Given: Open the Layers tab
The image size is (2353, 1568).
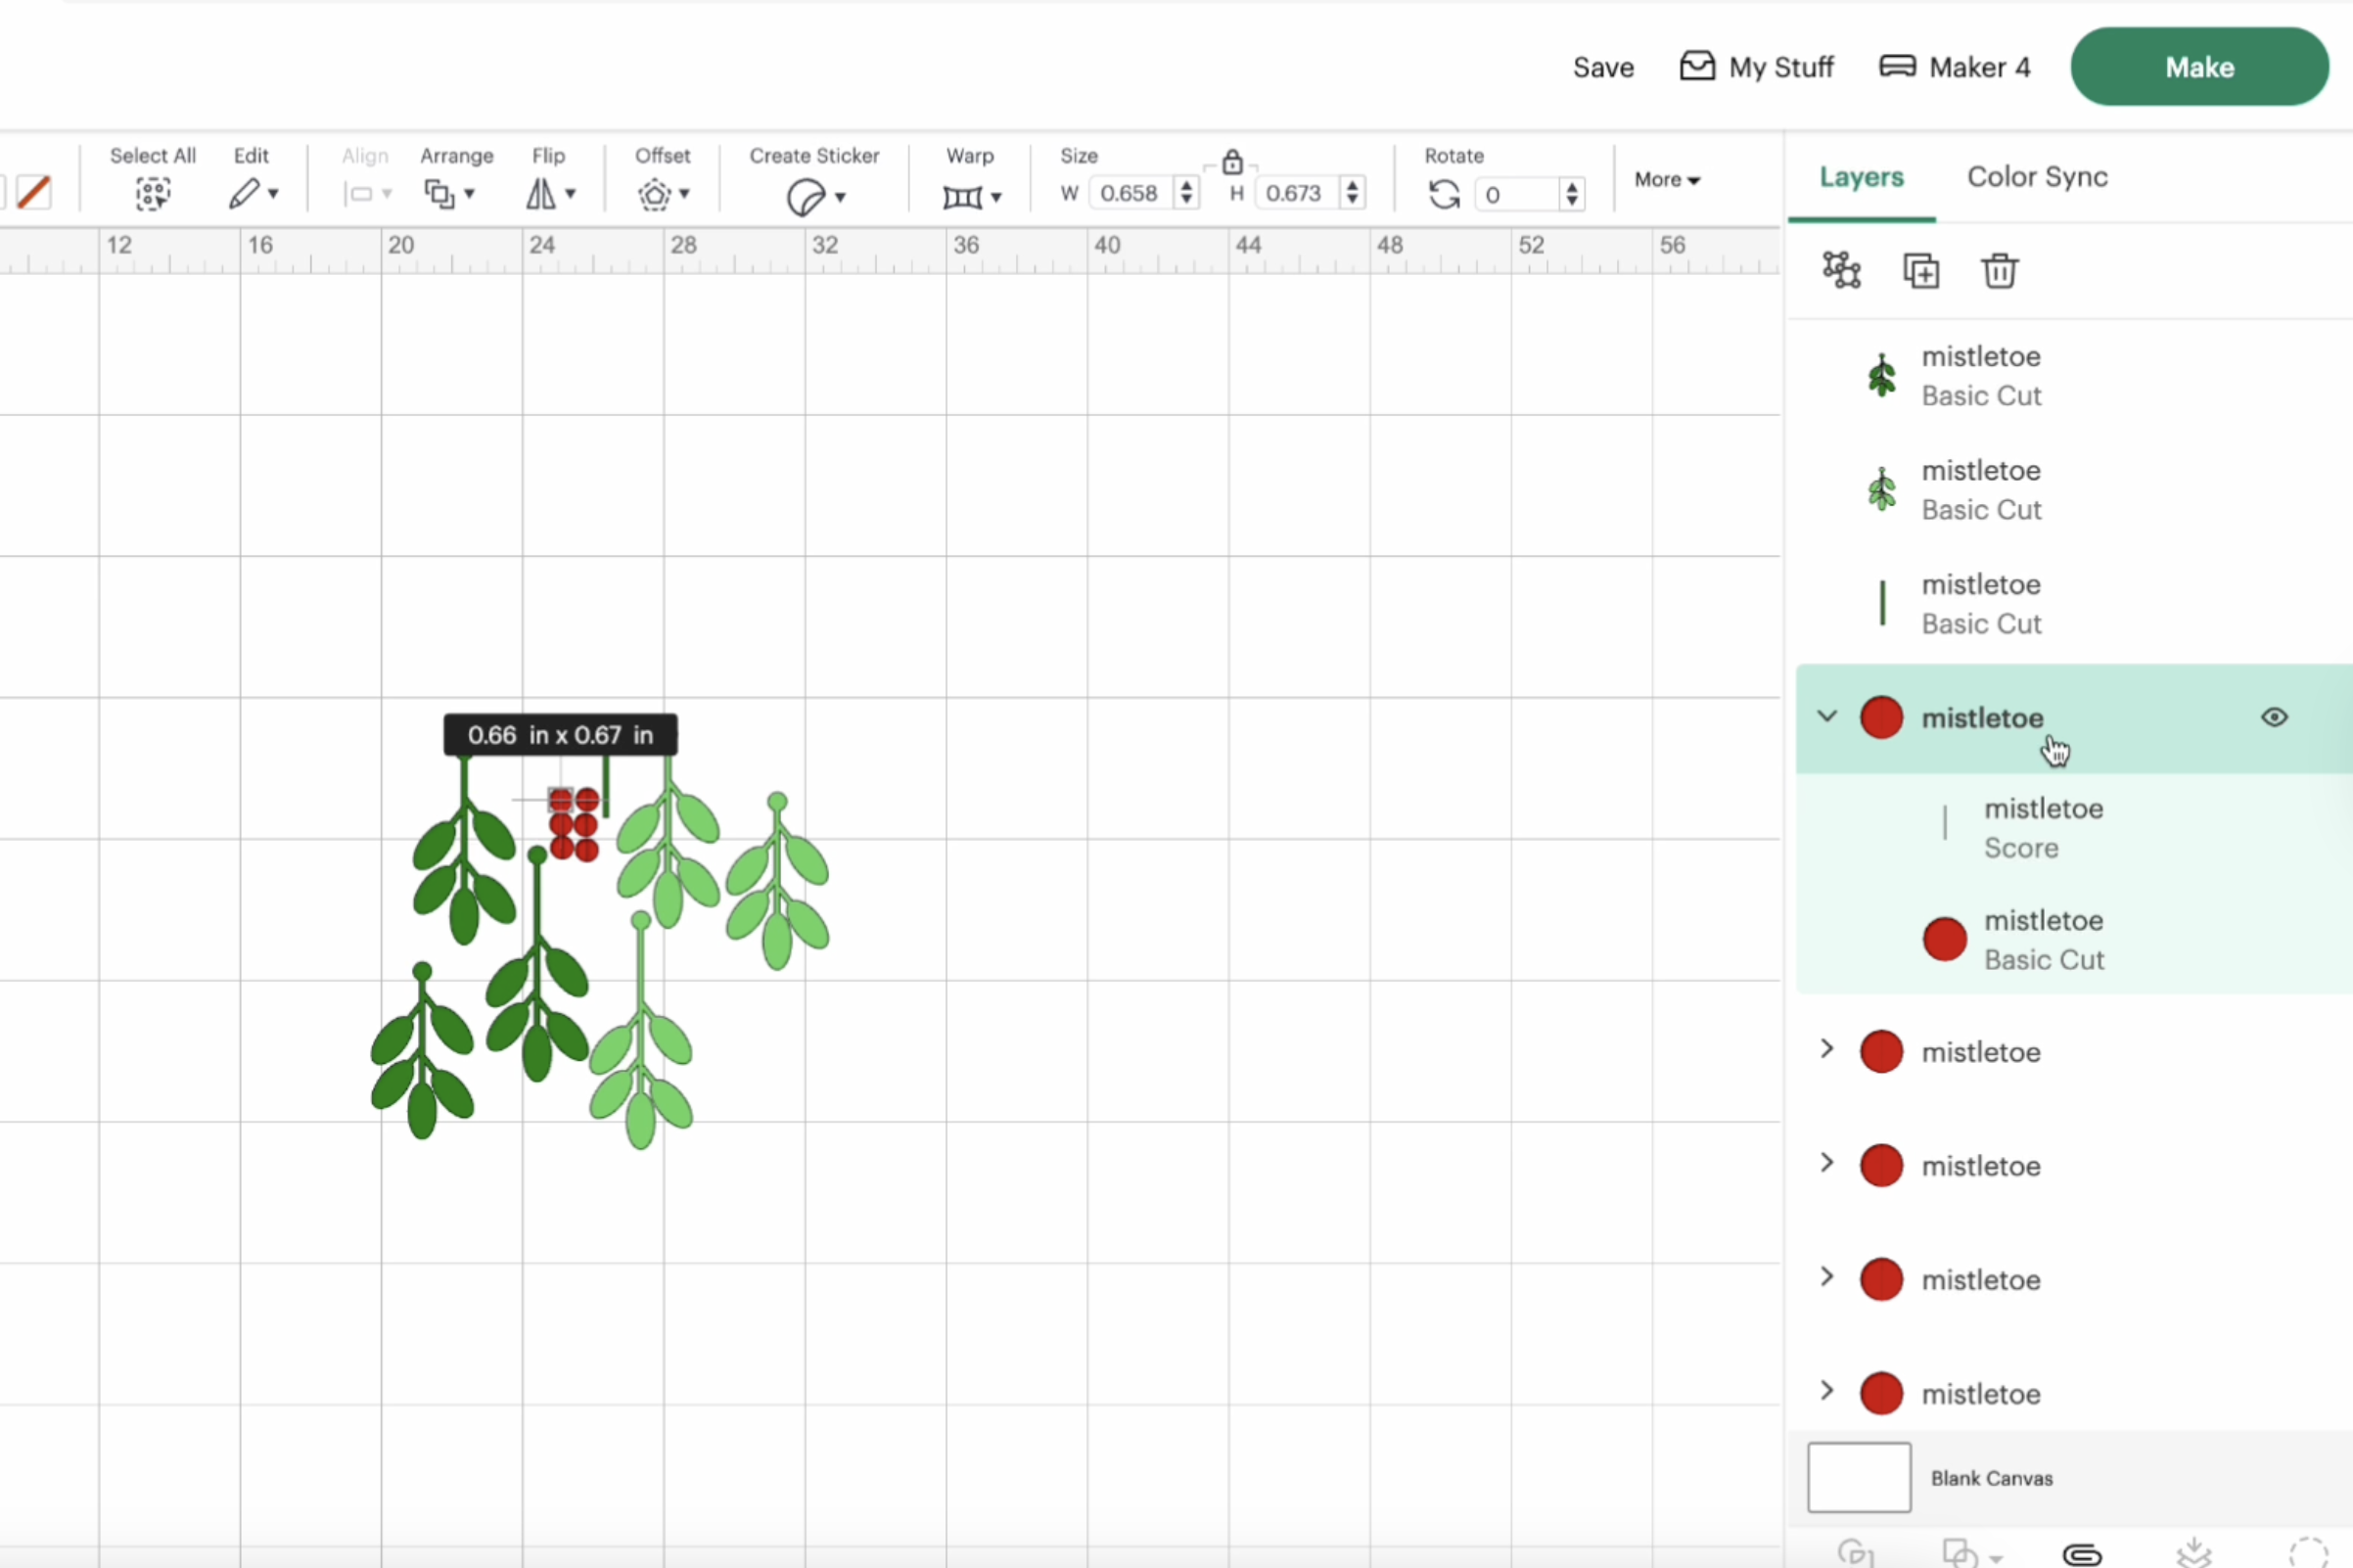Looking at the screenshot, I should click(x=1861, y=177).
